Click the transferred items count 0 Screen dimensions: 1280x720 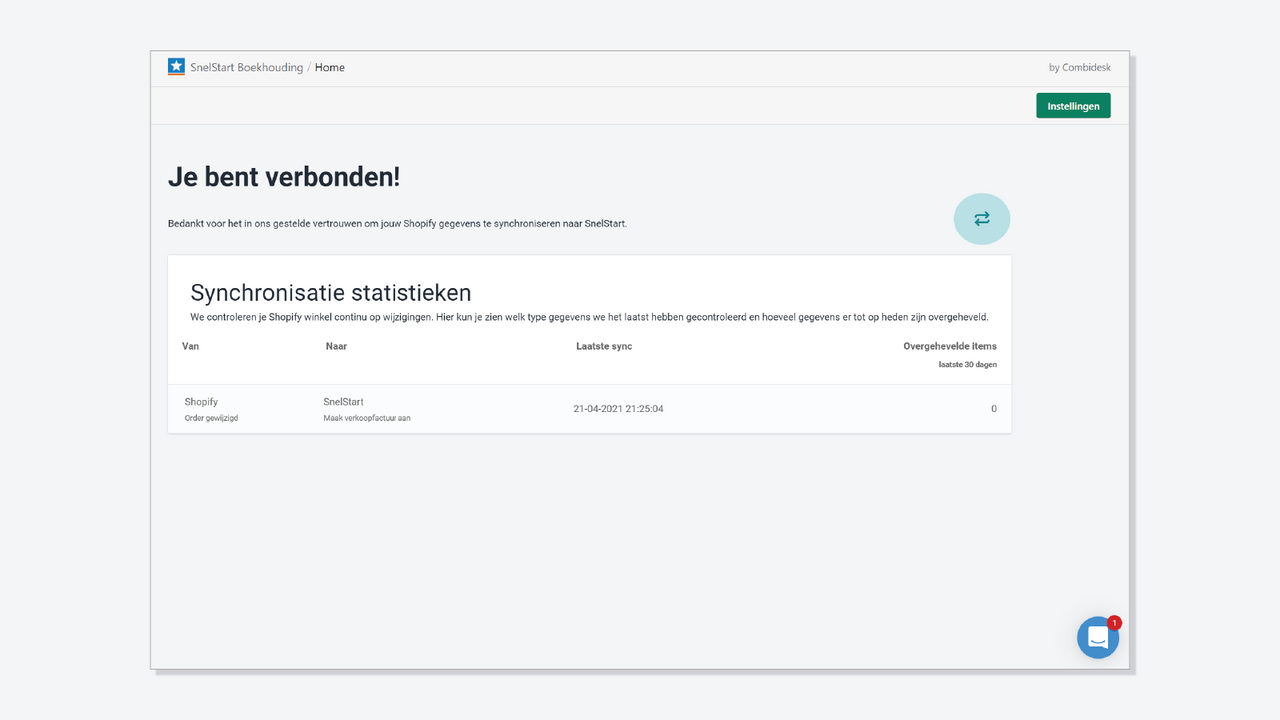point(994,409)
